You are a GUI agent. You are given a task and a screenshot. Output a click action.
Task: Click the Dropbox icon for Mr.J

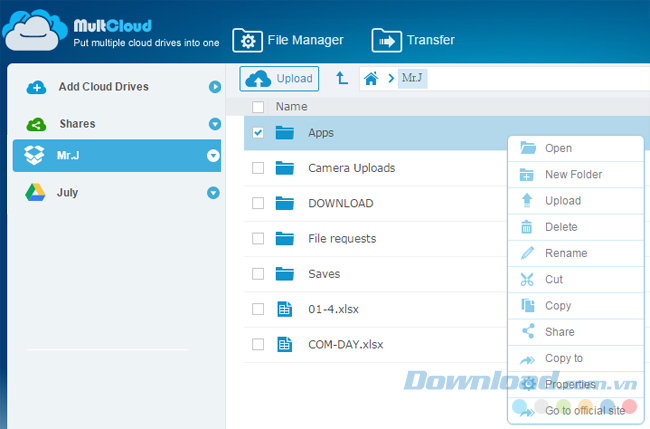pos(35,155)
